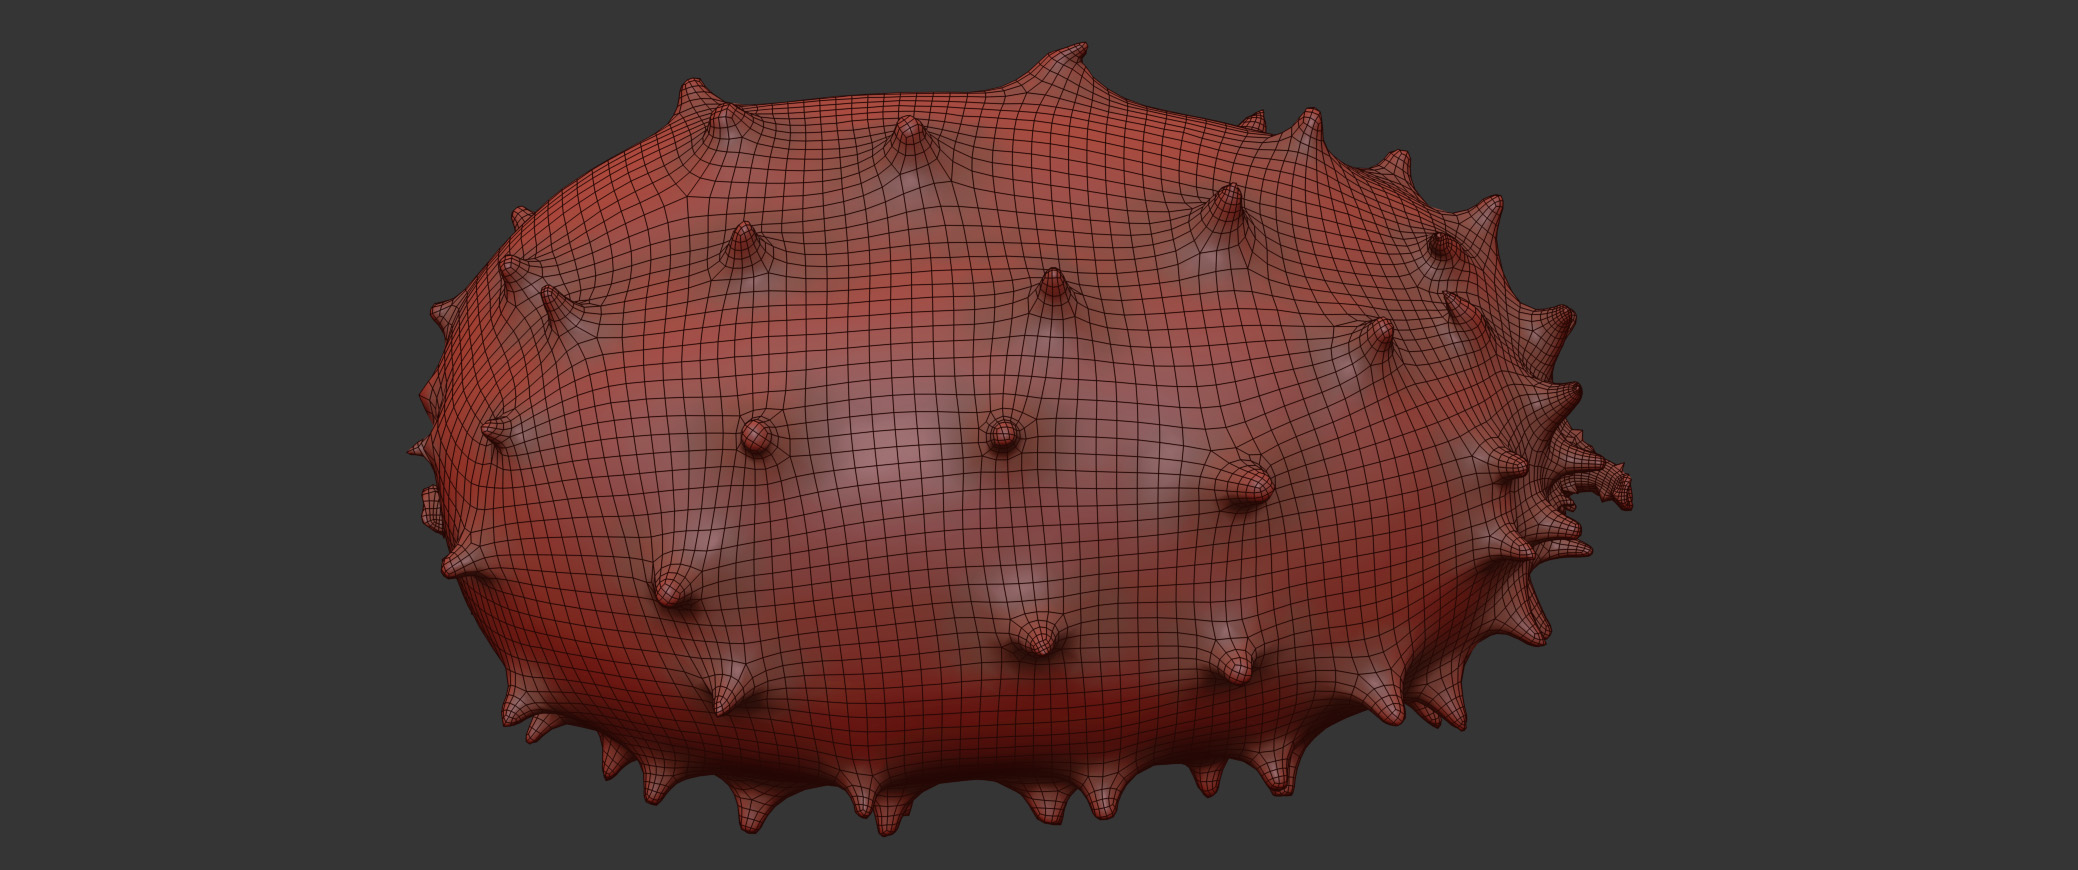Click the dark-tipped spike near the upper-right edge
Screen dimensions: 2078x870
tap(1441, 244)
